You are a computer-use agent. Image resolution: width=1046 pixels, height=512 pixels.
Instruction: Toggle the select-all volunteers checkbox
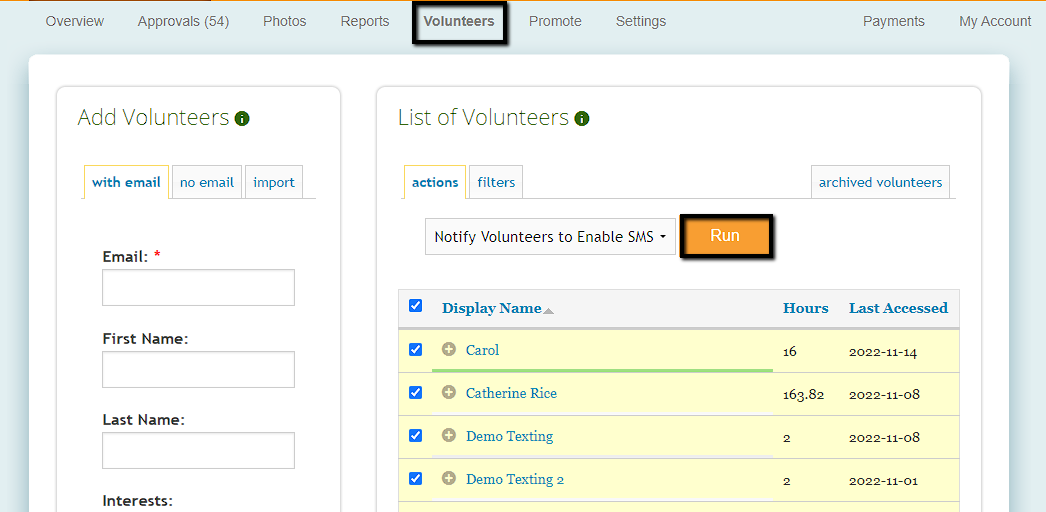click(x=416, y=306)
